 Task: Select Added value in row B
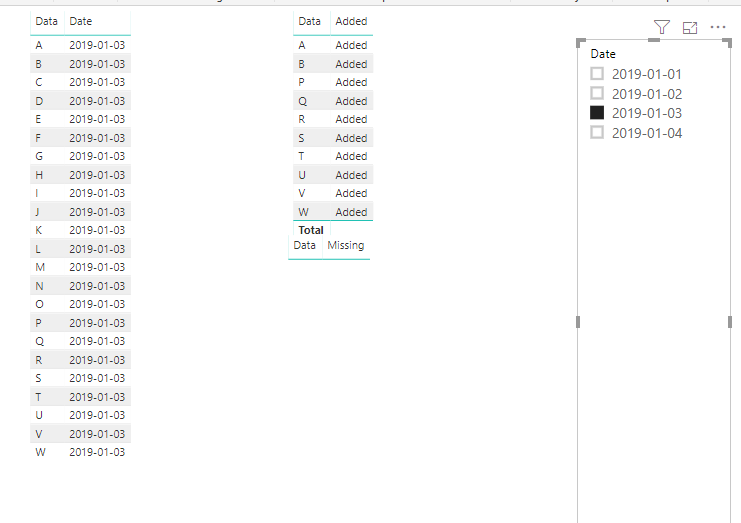351,64
